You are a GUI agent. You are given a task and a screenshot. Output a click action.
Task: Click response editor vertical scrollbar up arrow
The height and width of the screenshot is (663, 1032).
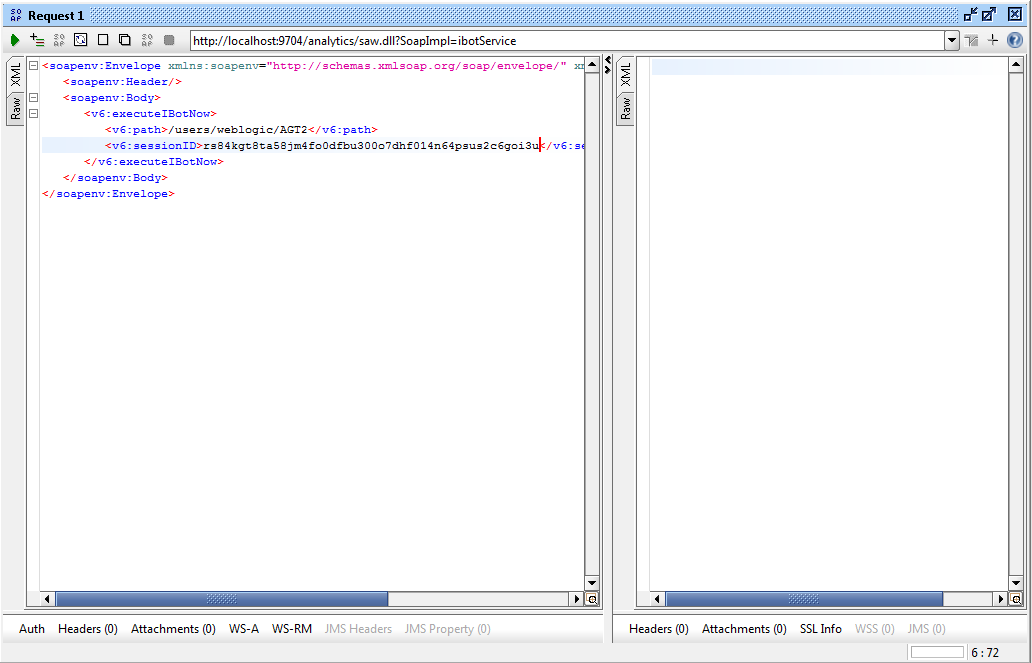click(x=1016, y=65)
